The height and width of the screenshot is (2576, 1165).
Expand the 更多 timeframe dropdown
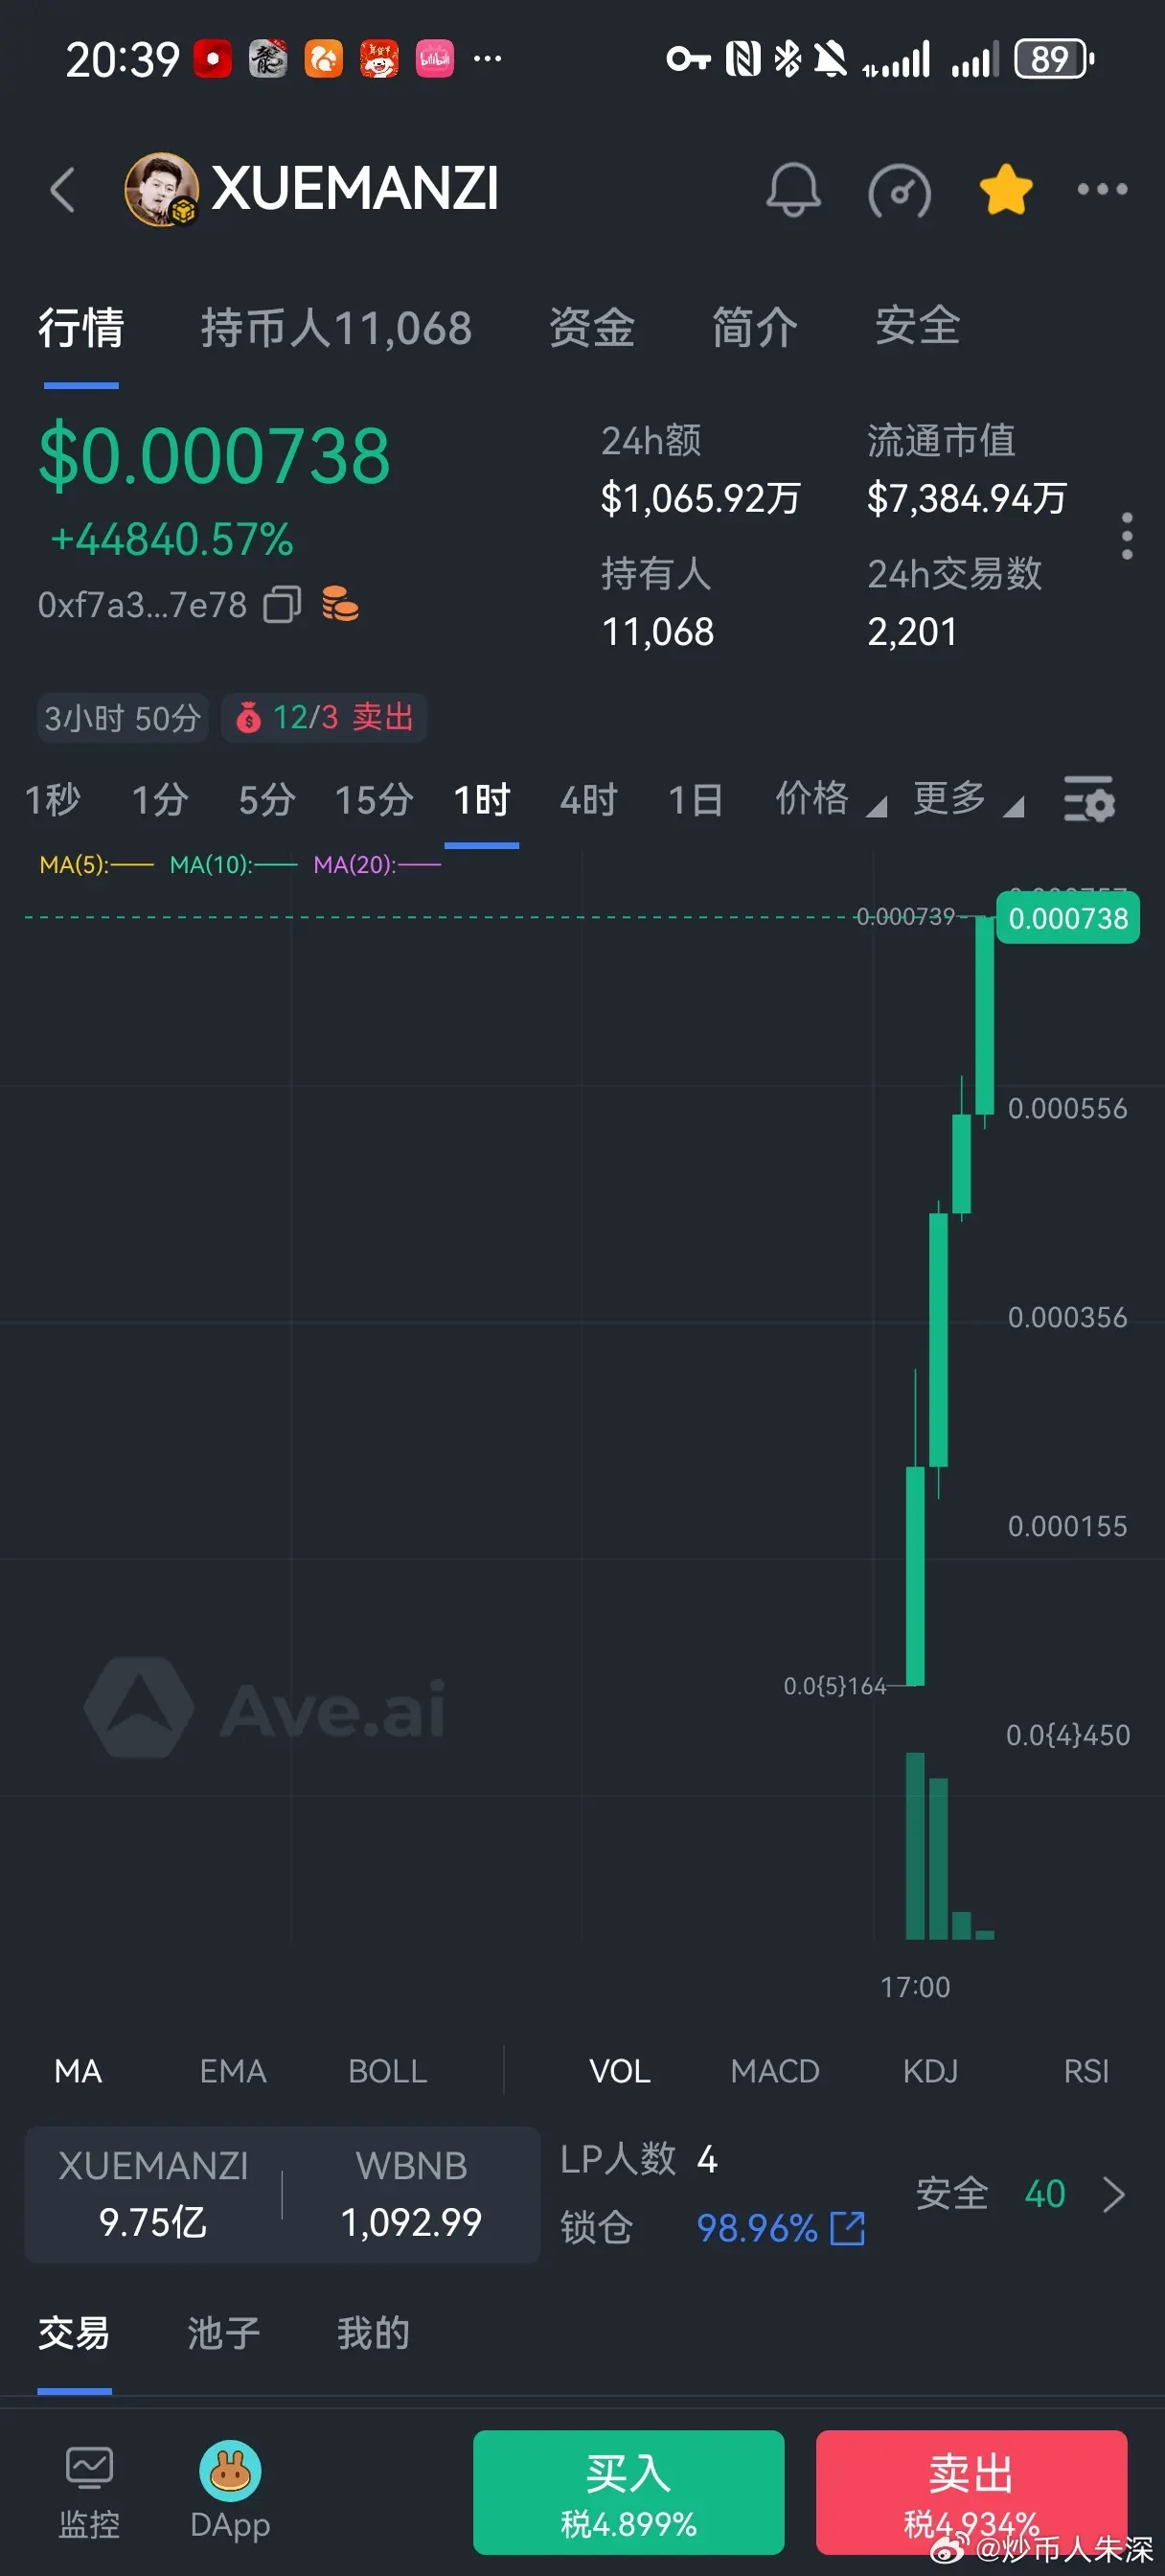click(x=968, y=799)
